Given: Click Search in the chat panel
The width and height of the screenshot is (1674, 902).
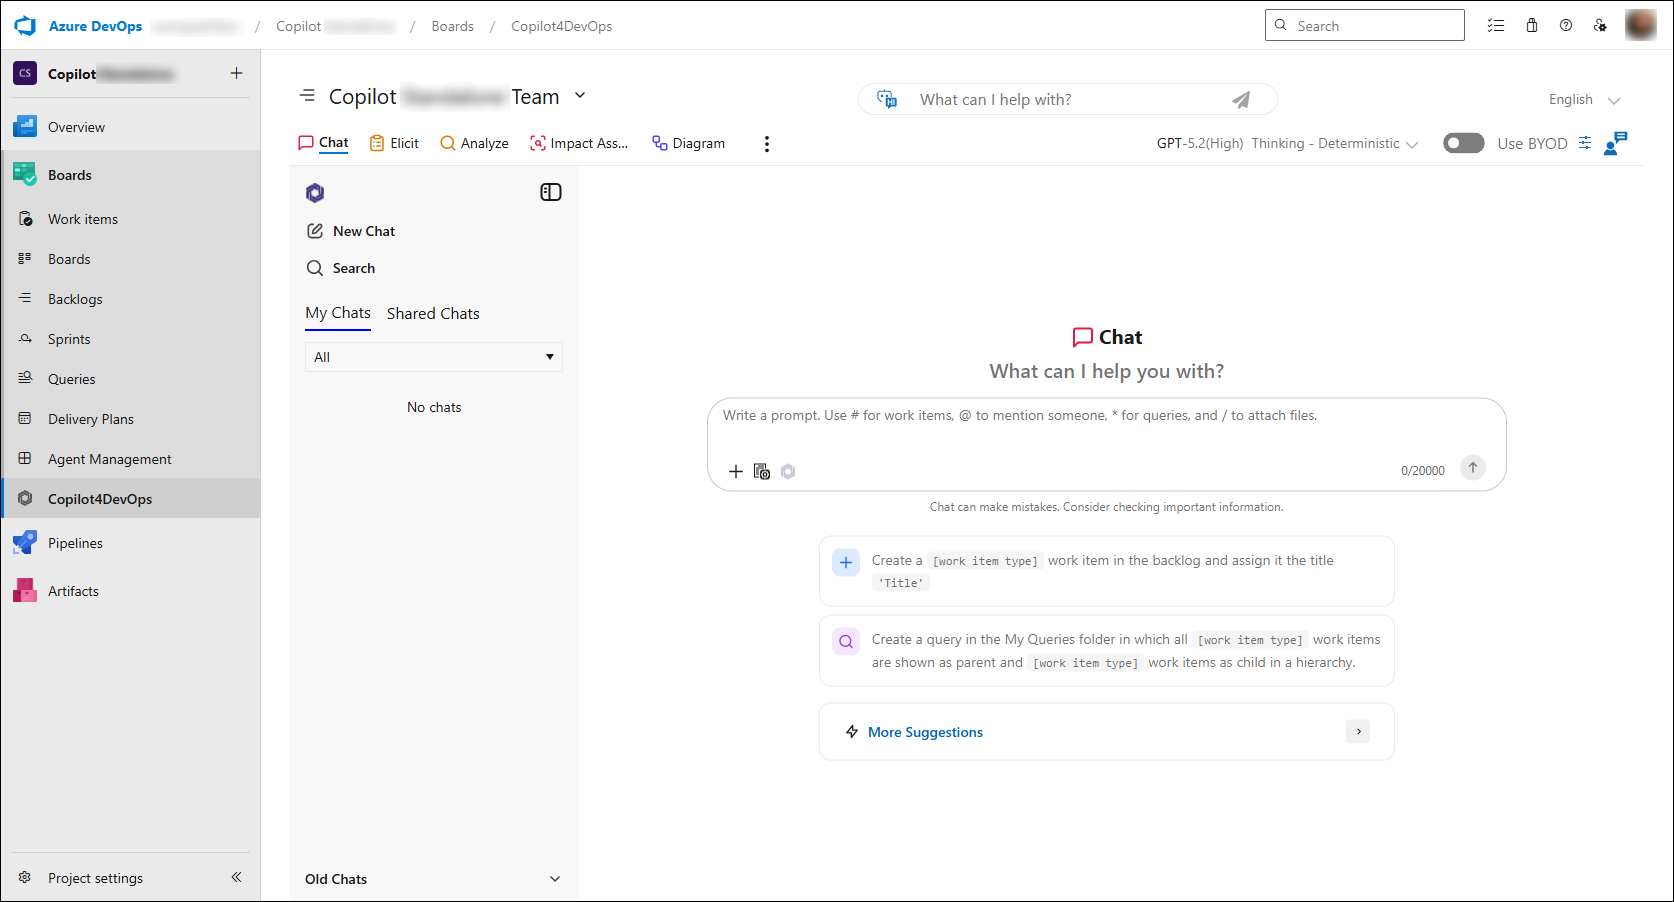Looking at the screenshot, I should pyautogui.click(x=341, y=268).
